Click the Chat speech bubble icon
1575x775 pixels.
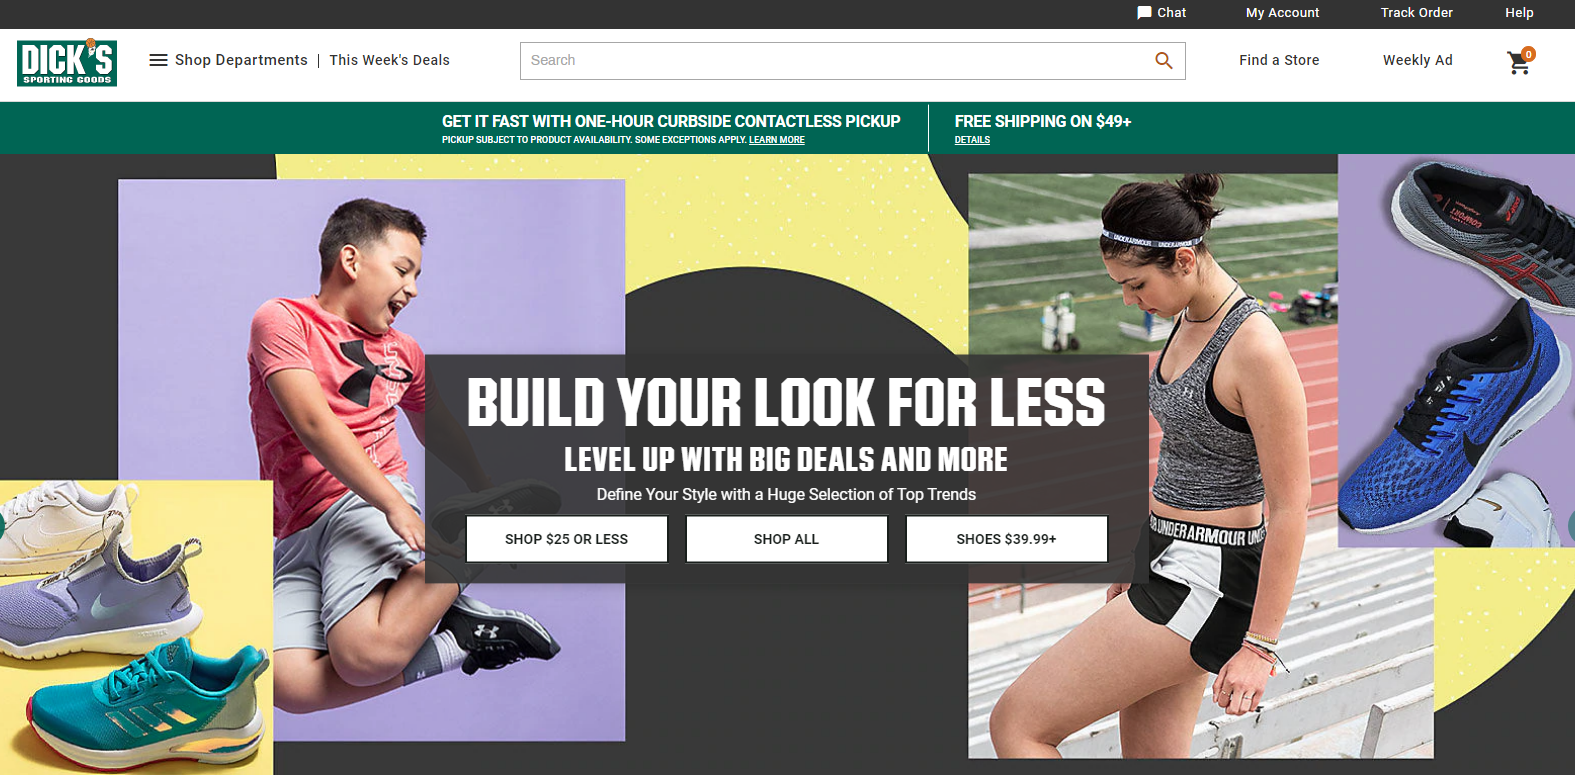(1144, 13)
